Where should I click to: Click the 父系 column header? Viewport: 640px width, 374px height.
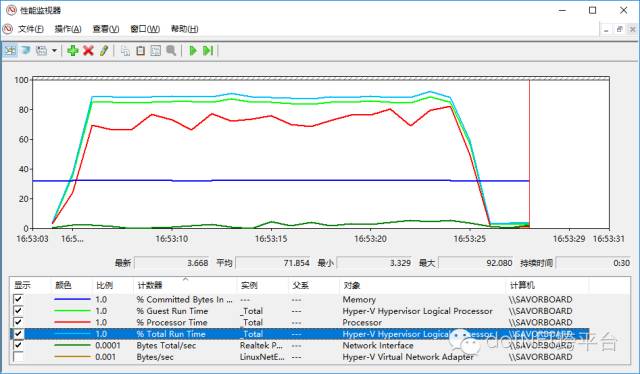[x=313, y=285]
